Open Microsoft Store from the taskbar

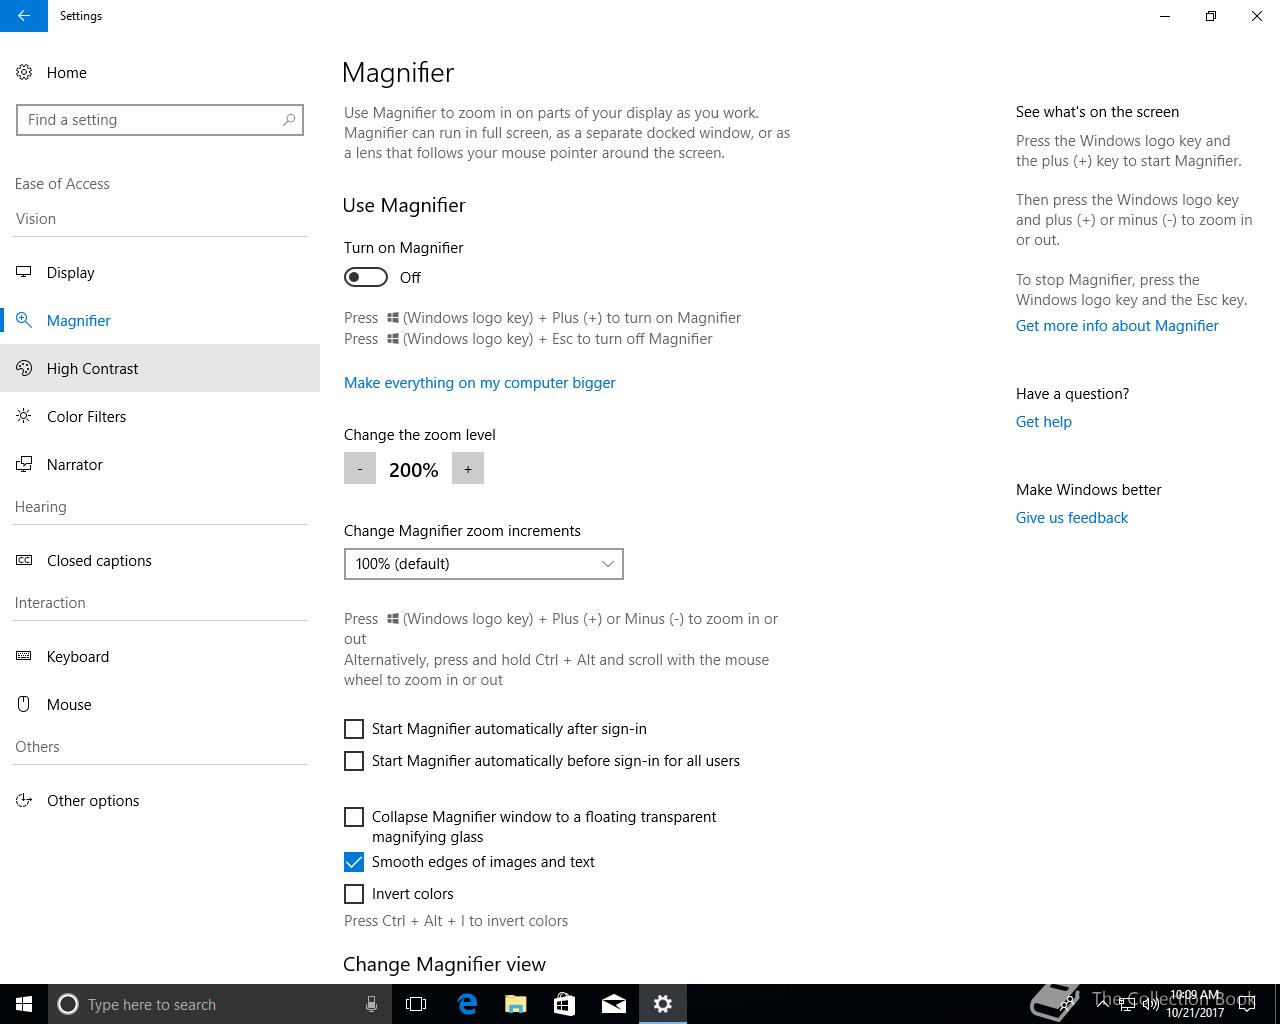click(564, 1004)
